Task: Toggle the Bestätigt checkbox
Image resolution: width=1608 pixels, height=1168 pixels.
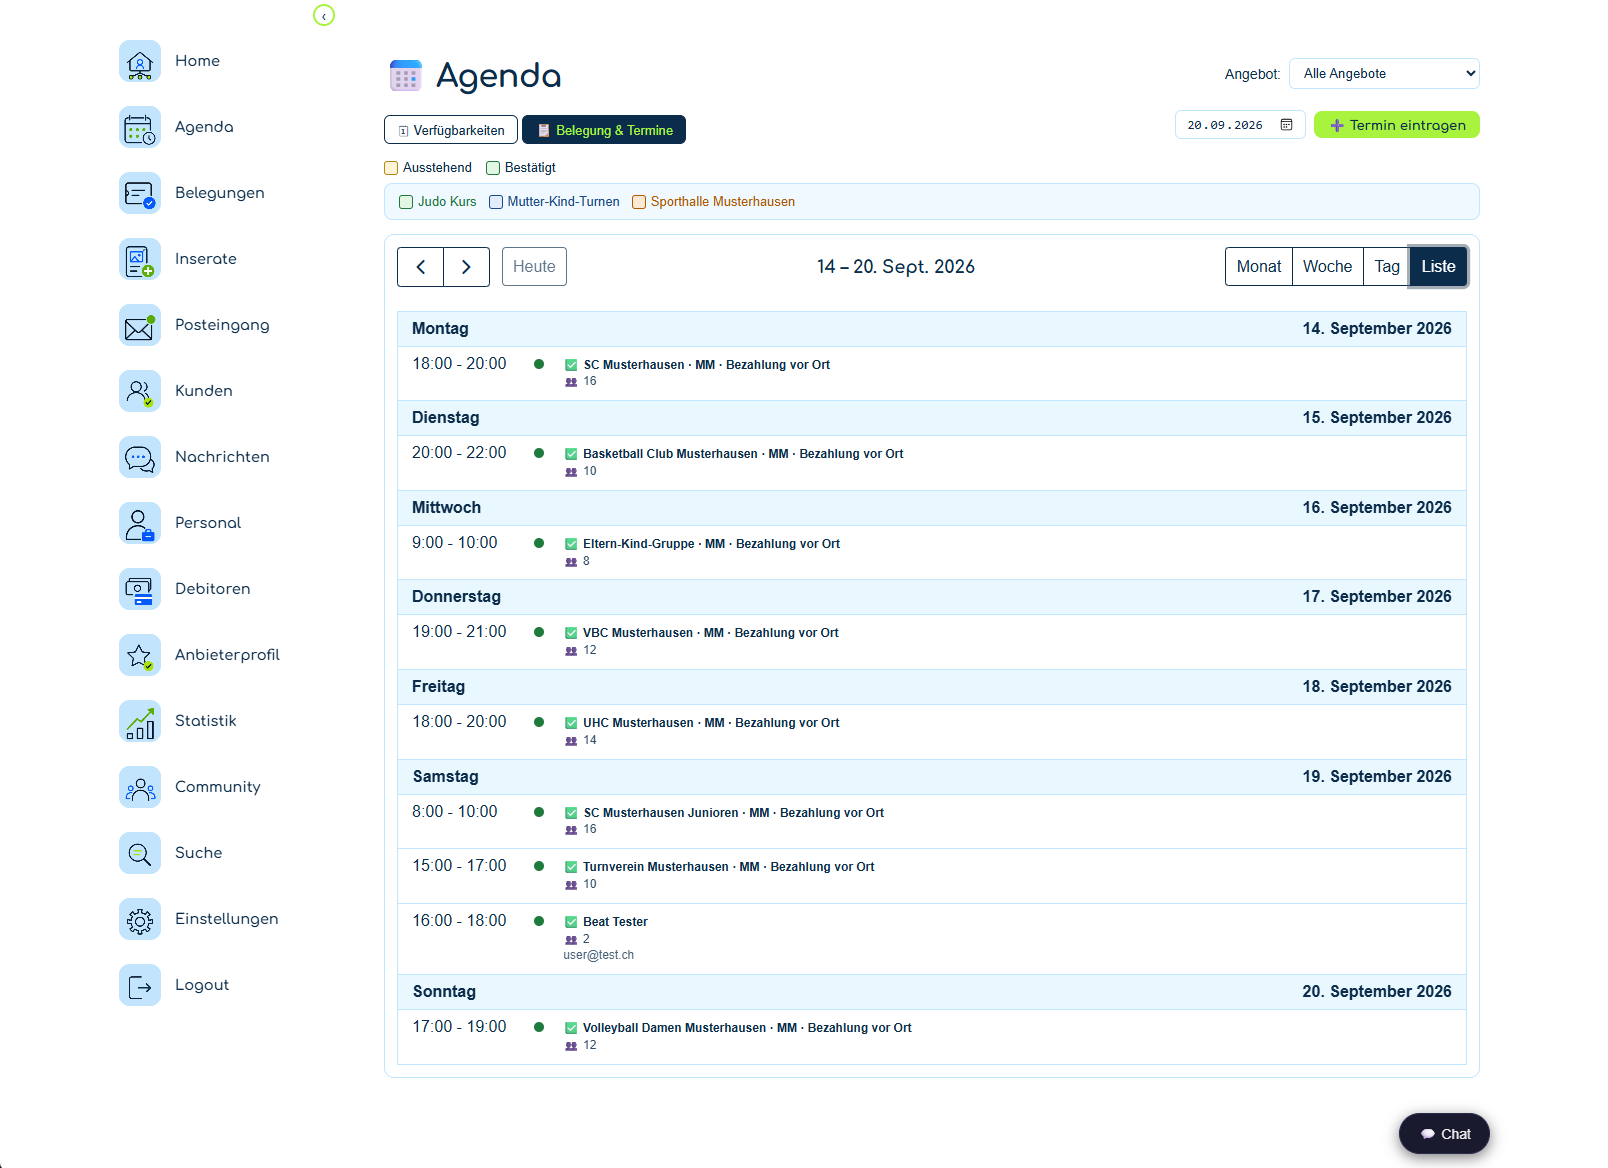Action: [493, 168]
